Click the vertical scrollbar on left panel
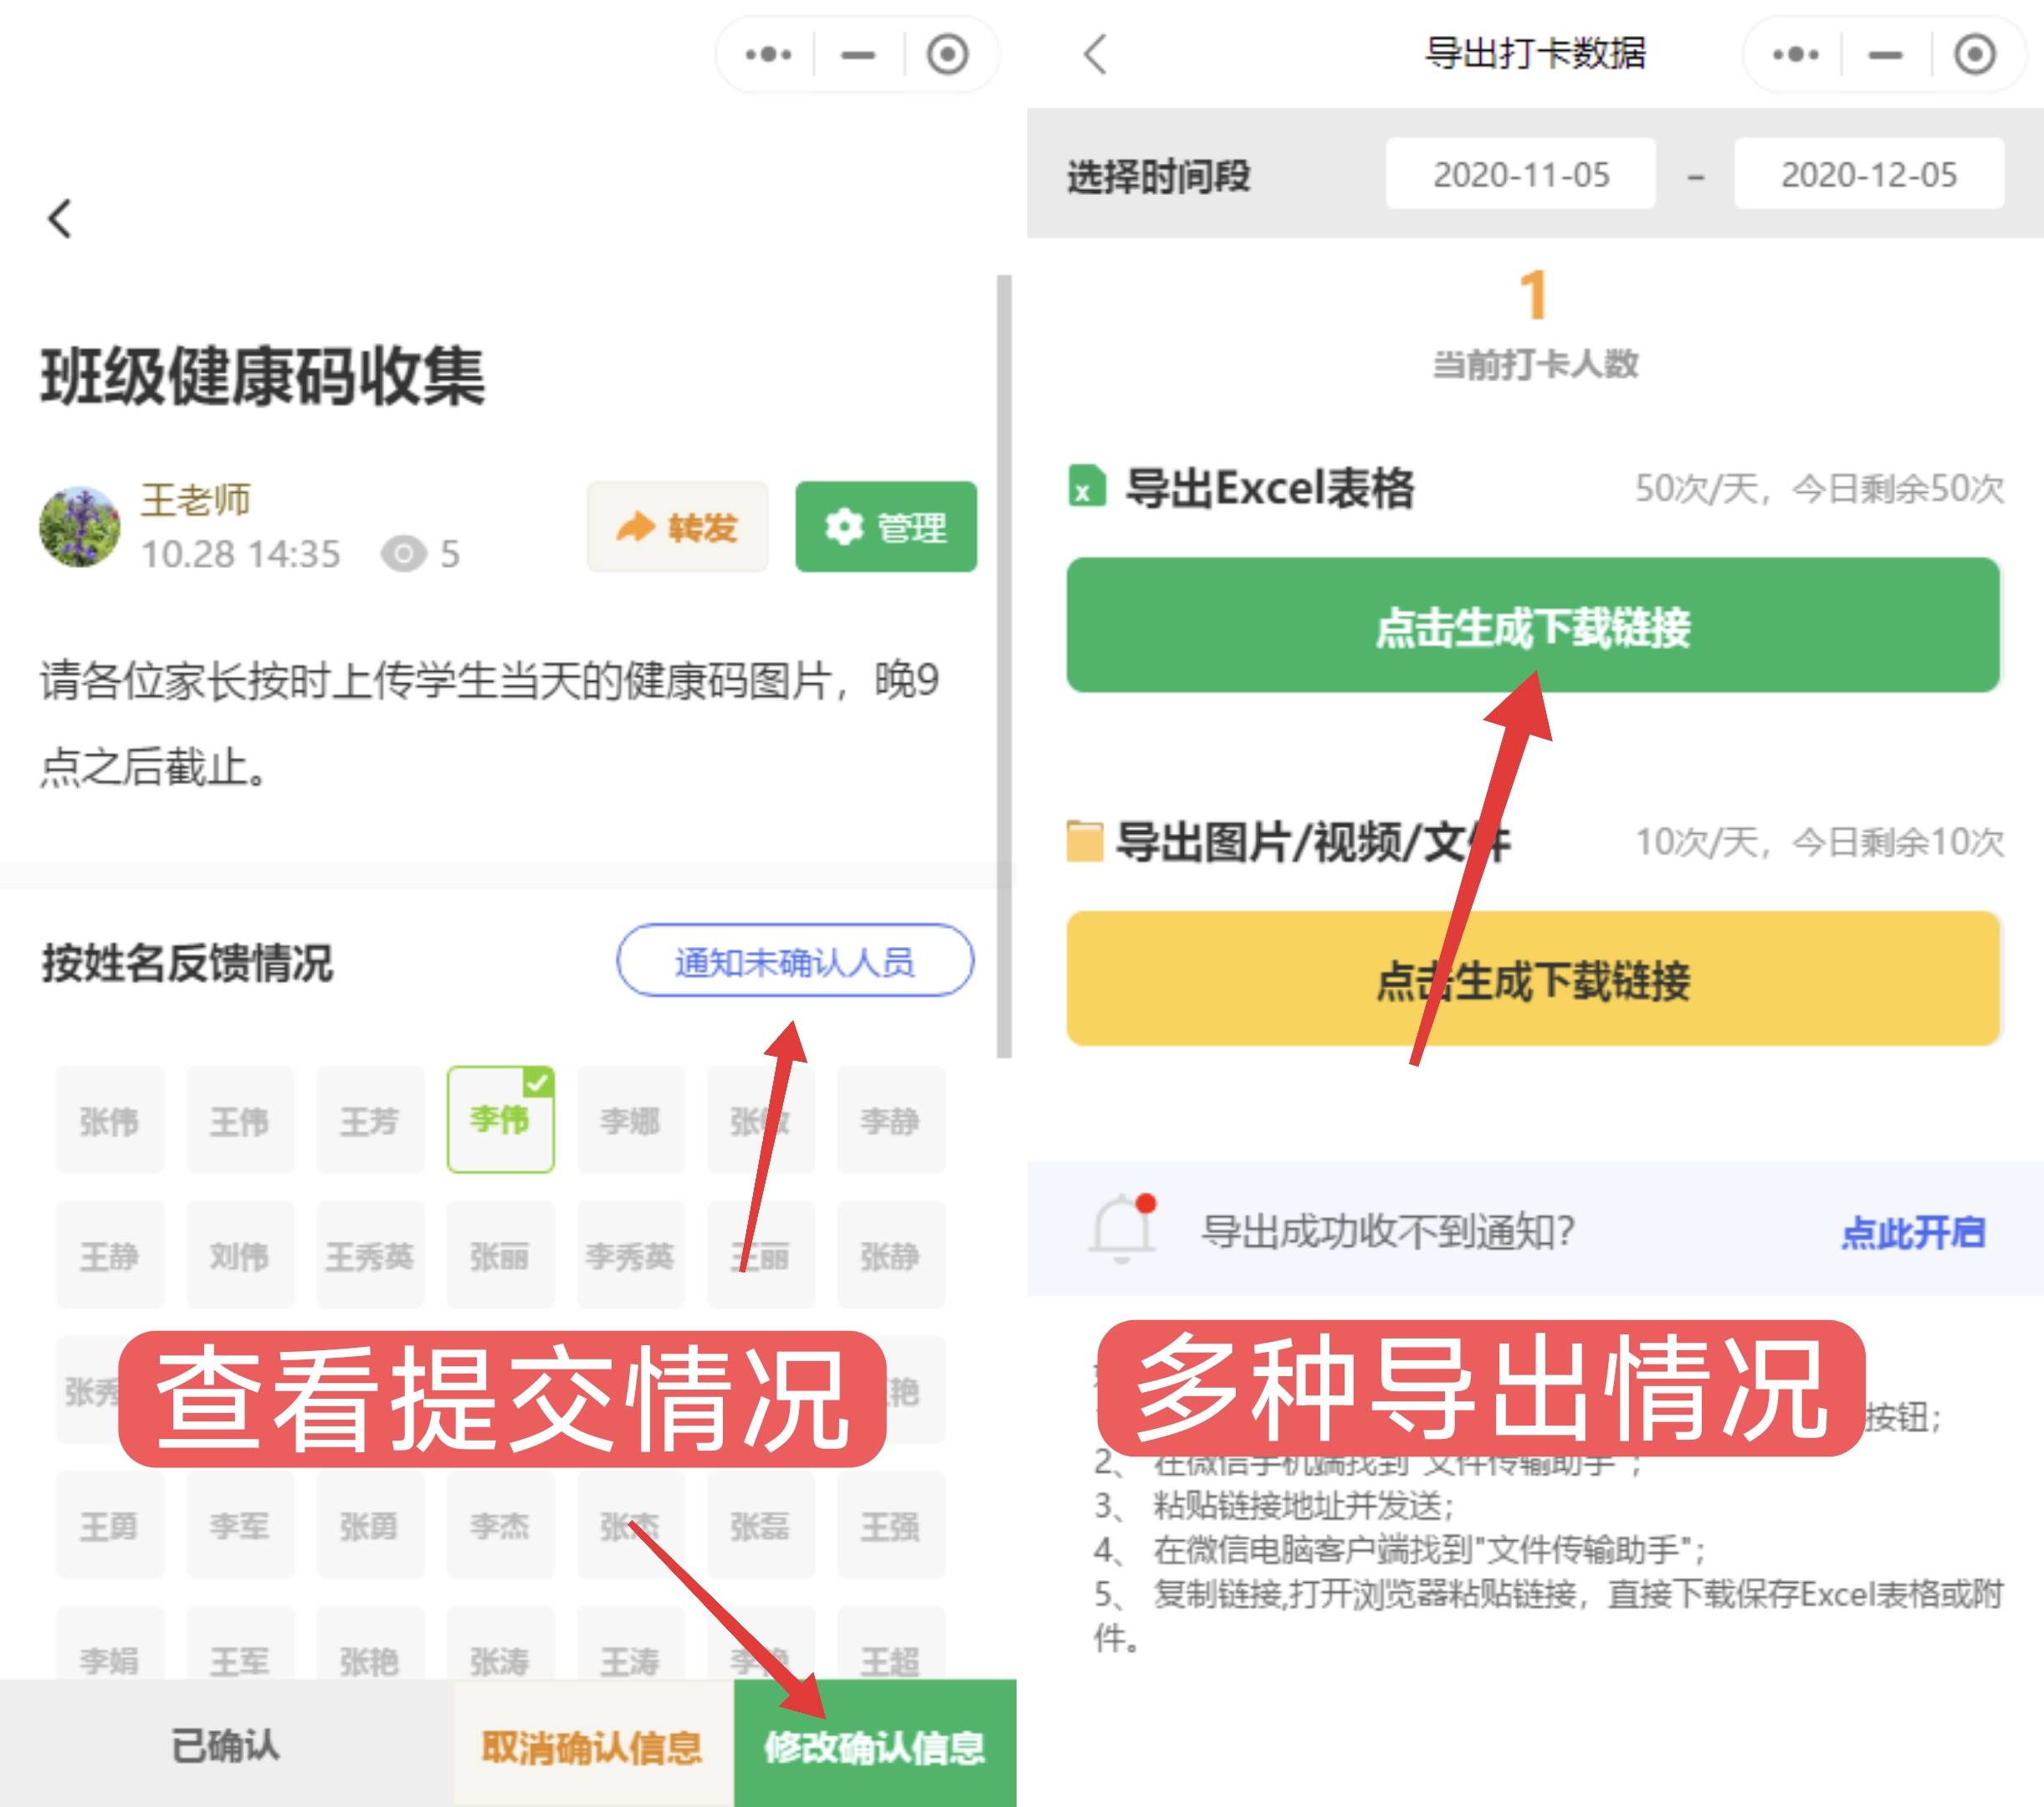2044x1807 pixels. [x=1004, y=665]
